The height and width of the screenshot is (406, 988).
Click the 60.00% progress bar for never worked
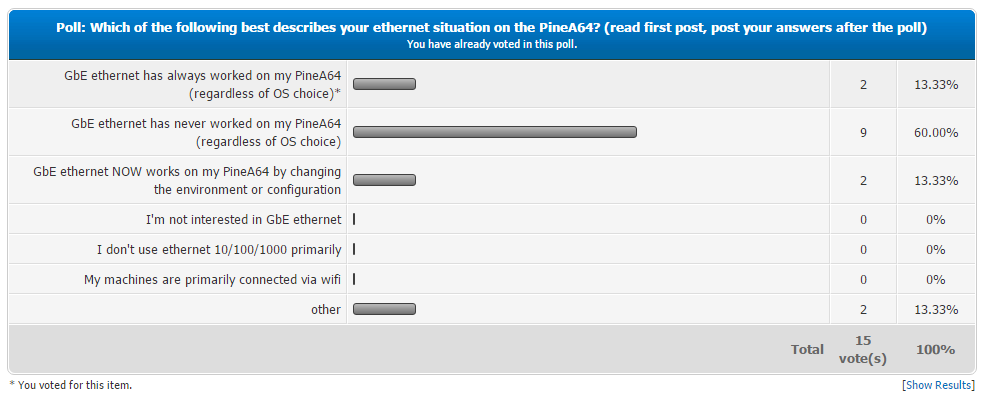pyautogui.click(x=495, y=132)
